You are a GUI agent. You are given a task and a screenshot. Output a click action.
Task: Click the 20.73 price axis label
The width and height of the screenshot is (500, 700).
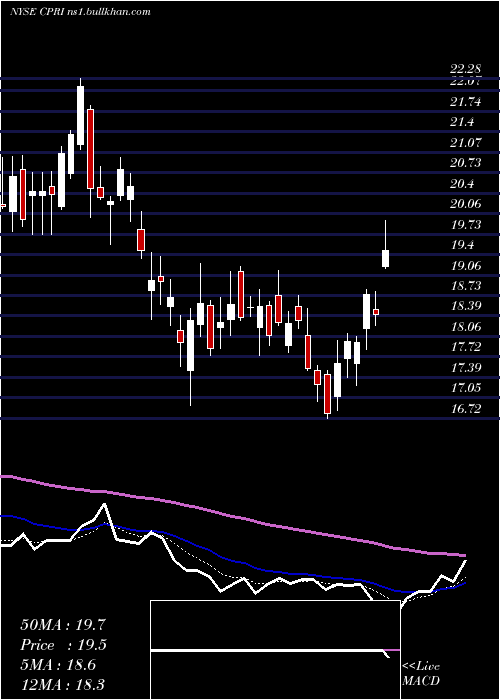click(466, 163)
